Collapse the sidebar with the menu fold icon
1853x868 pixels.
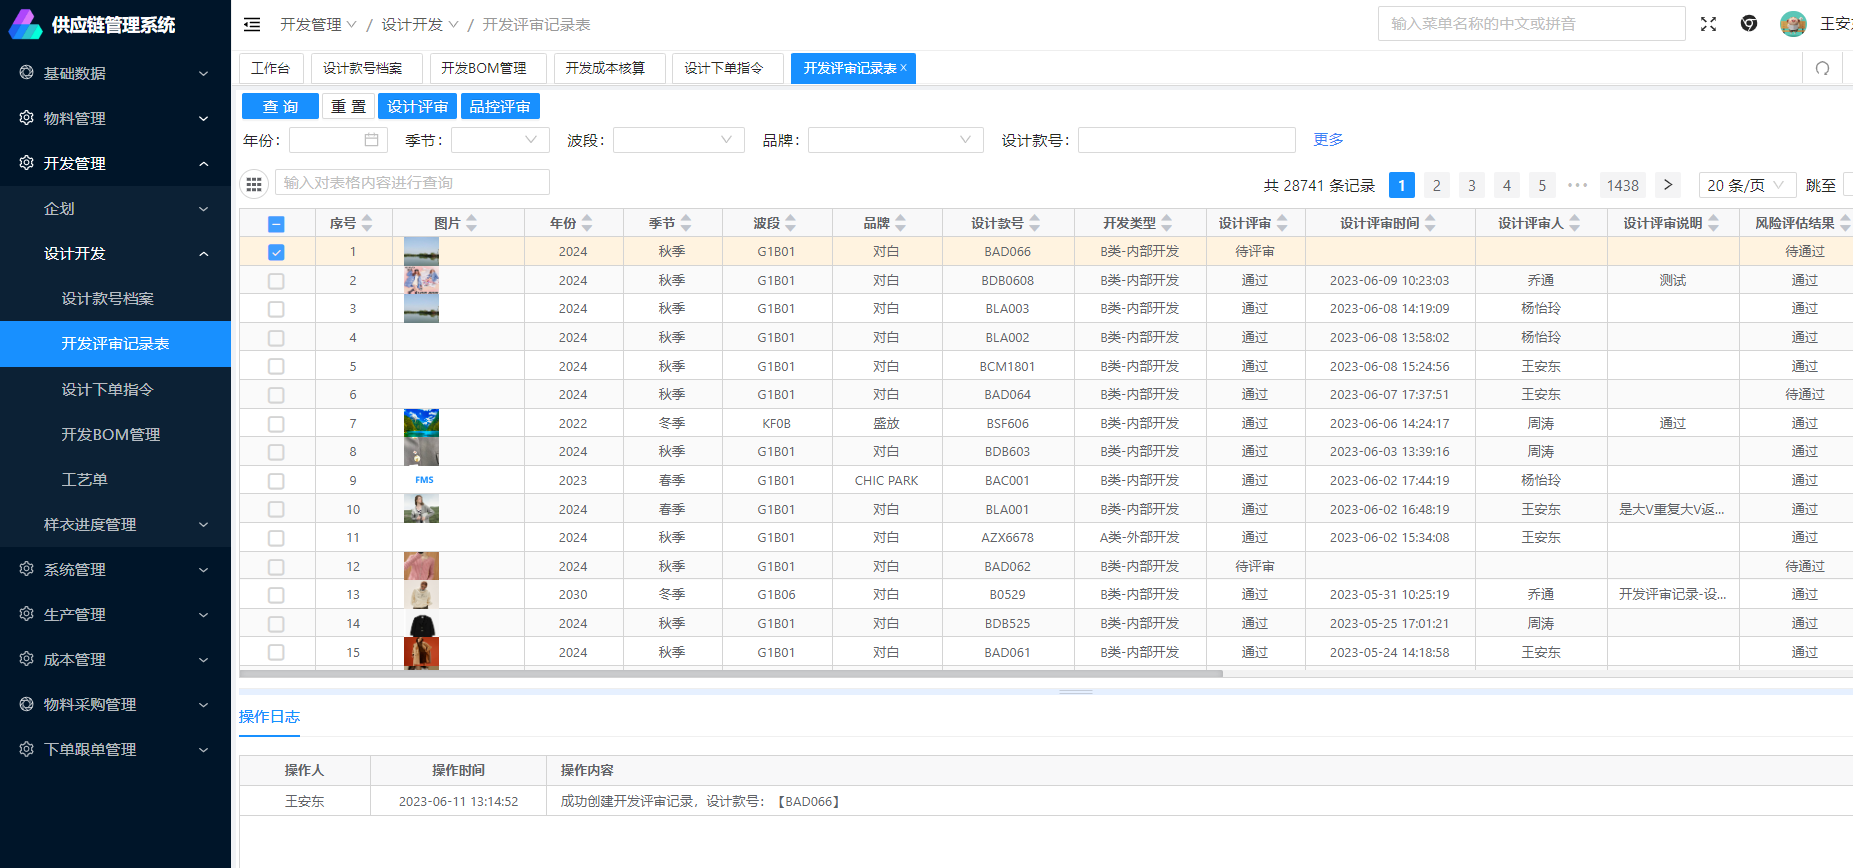pos(252,24)
